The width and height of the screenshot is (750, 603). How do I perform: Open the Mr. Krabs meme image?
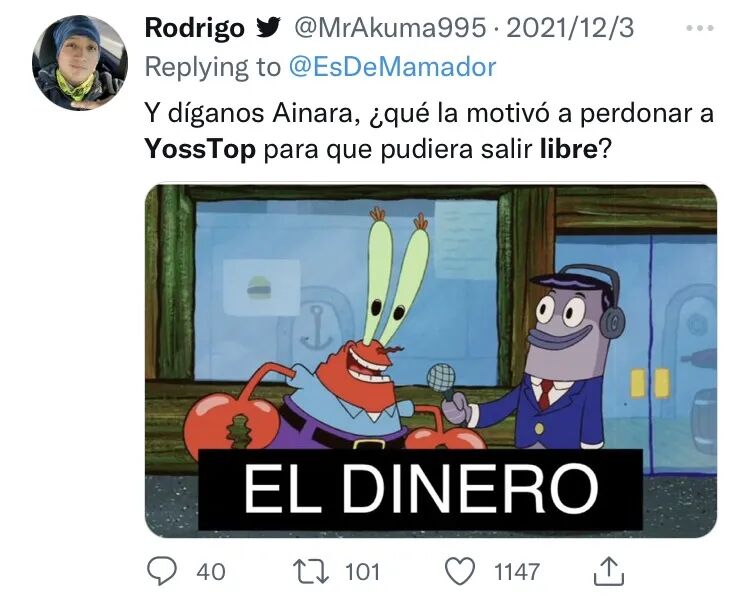(x=430, y=361)
